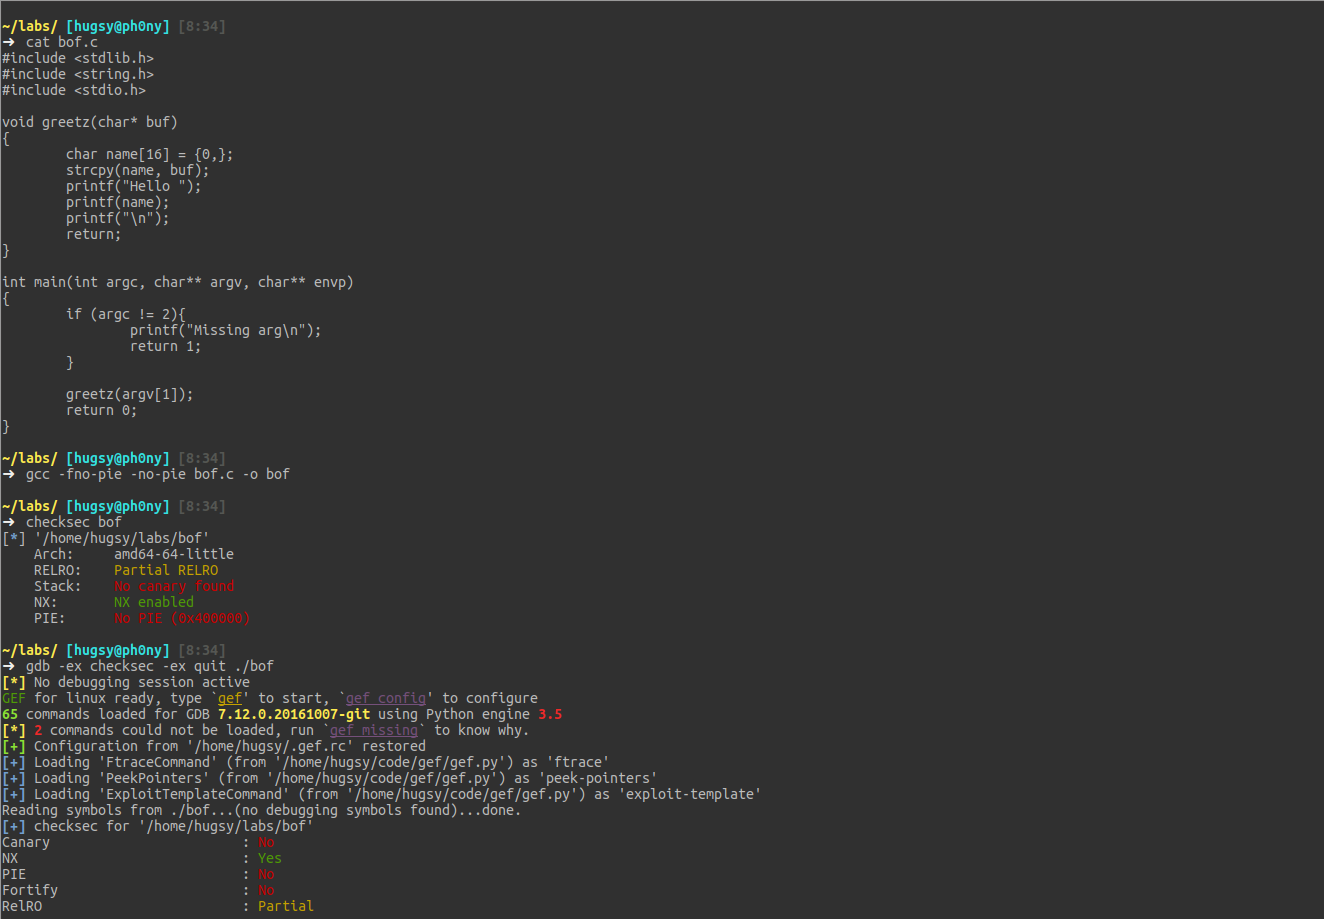Click the Canary "No" value in GEF checksec

click(x=266, y=841)
